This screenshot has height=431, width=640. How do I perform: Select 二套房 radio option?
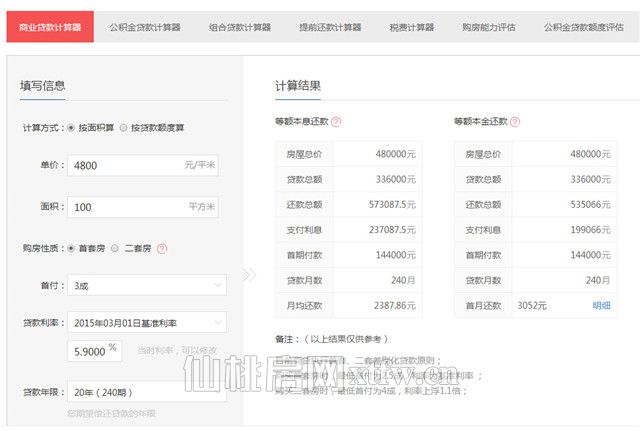[115, 248]
